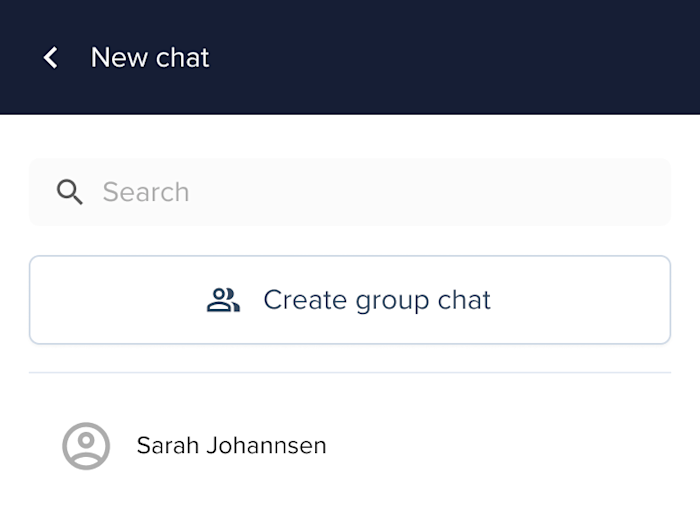Tap the Create group chat label text
Viewport: 700px width, 518px height.
click(377, 300)
